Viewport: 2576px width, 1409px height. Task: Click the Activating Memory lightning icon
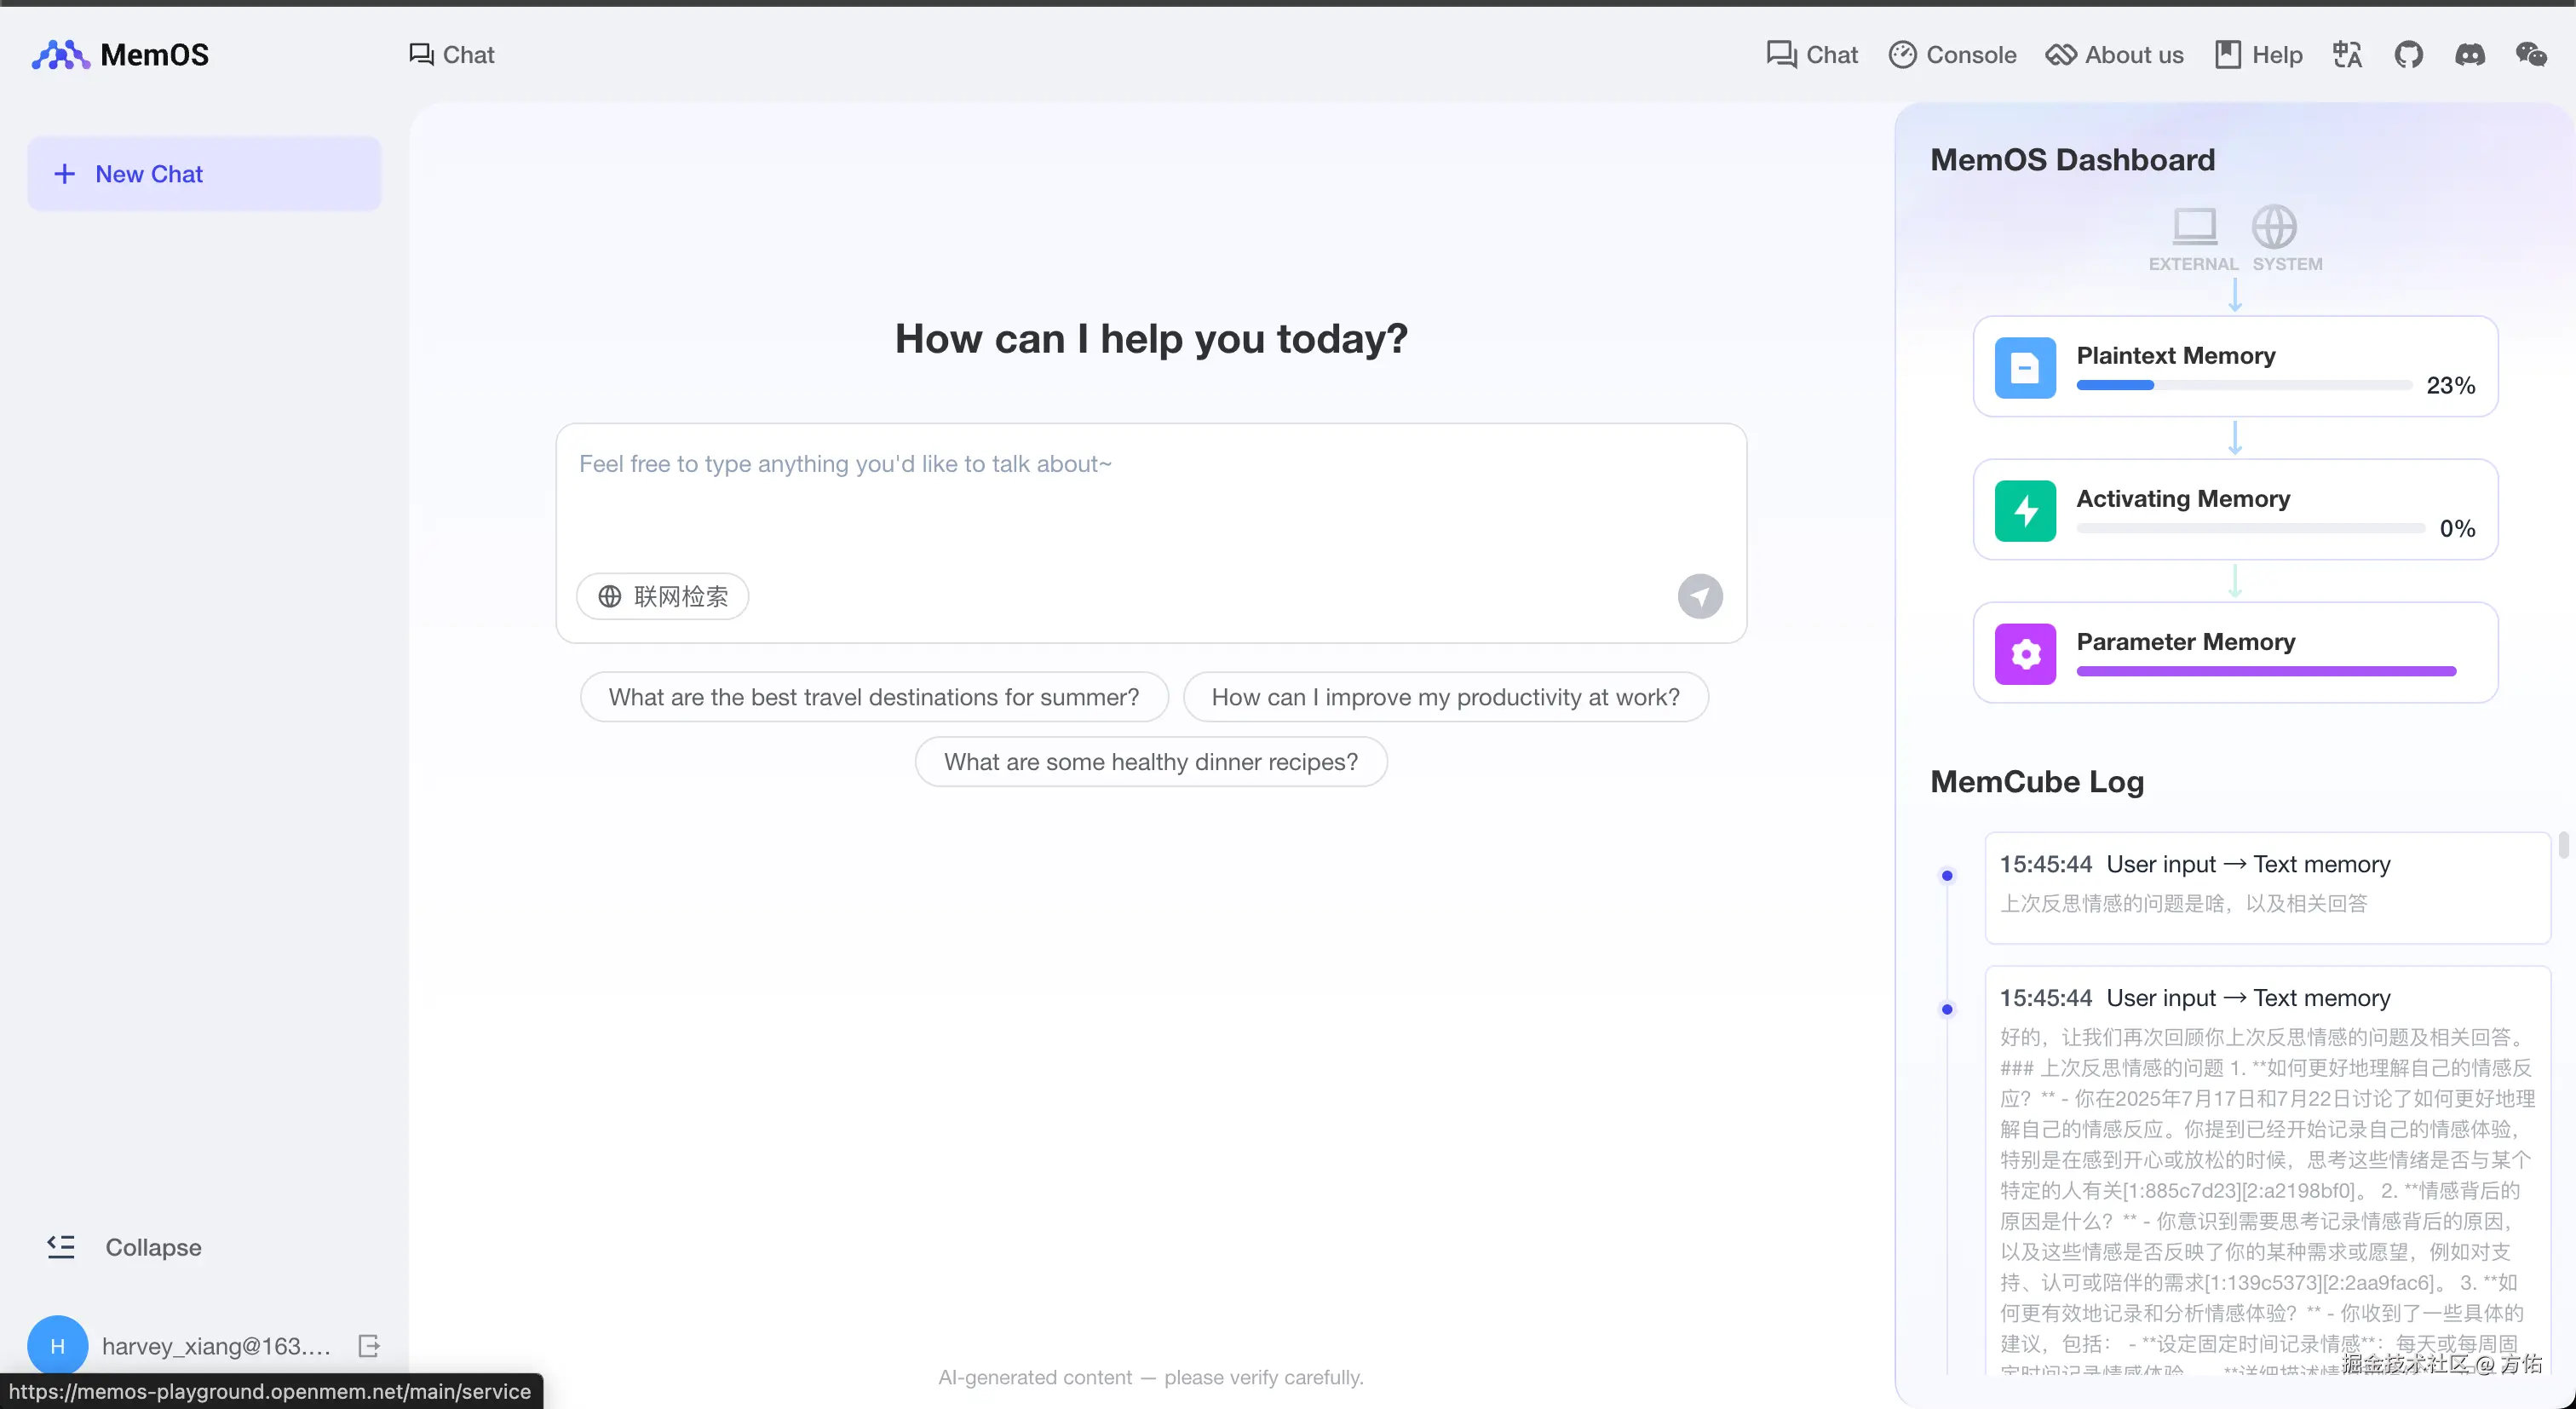tap(2025, 511)
